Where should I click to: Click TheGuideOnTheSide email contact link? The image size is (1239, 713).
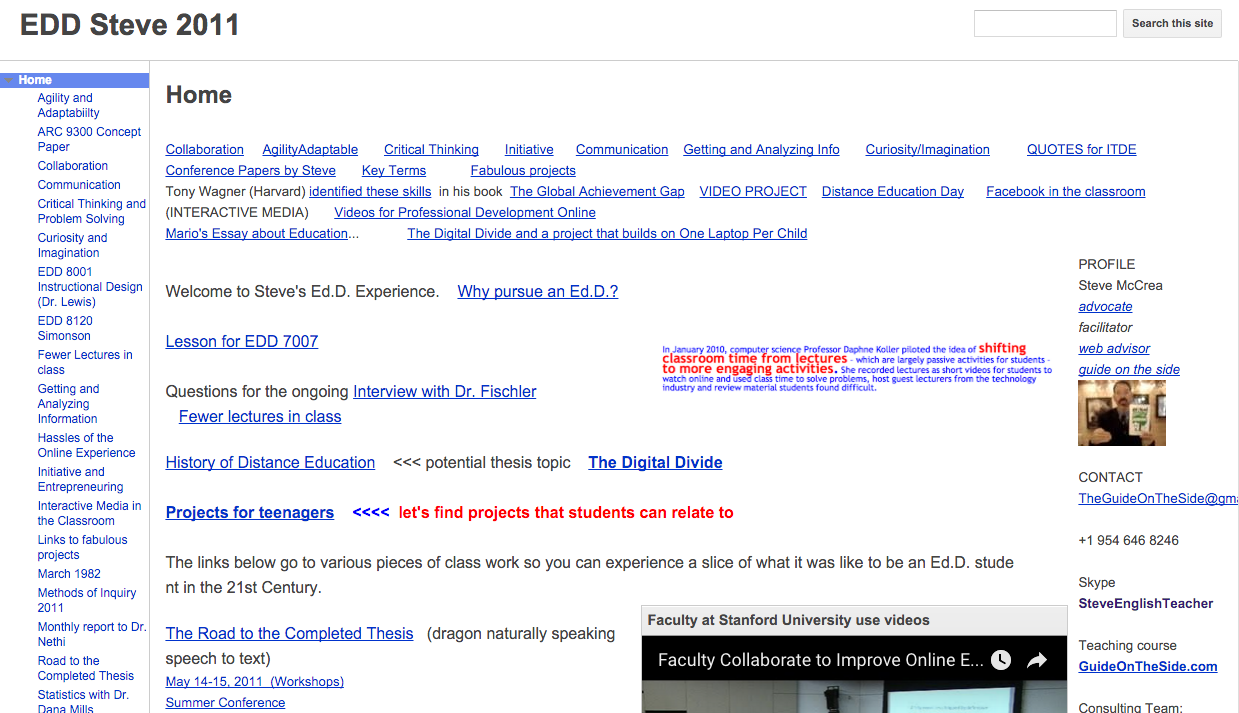point(1158,499)
